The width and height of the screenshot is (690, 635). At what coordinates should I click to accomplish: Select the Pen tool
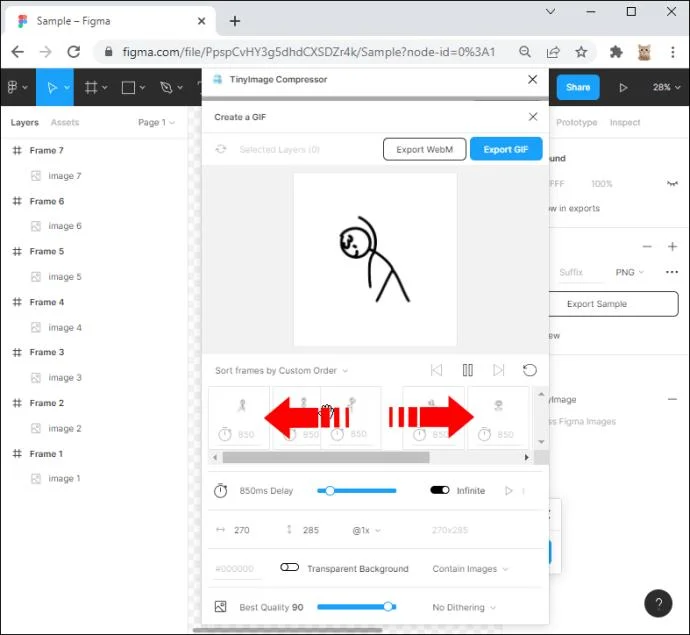pos(166,87)
